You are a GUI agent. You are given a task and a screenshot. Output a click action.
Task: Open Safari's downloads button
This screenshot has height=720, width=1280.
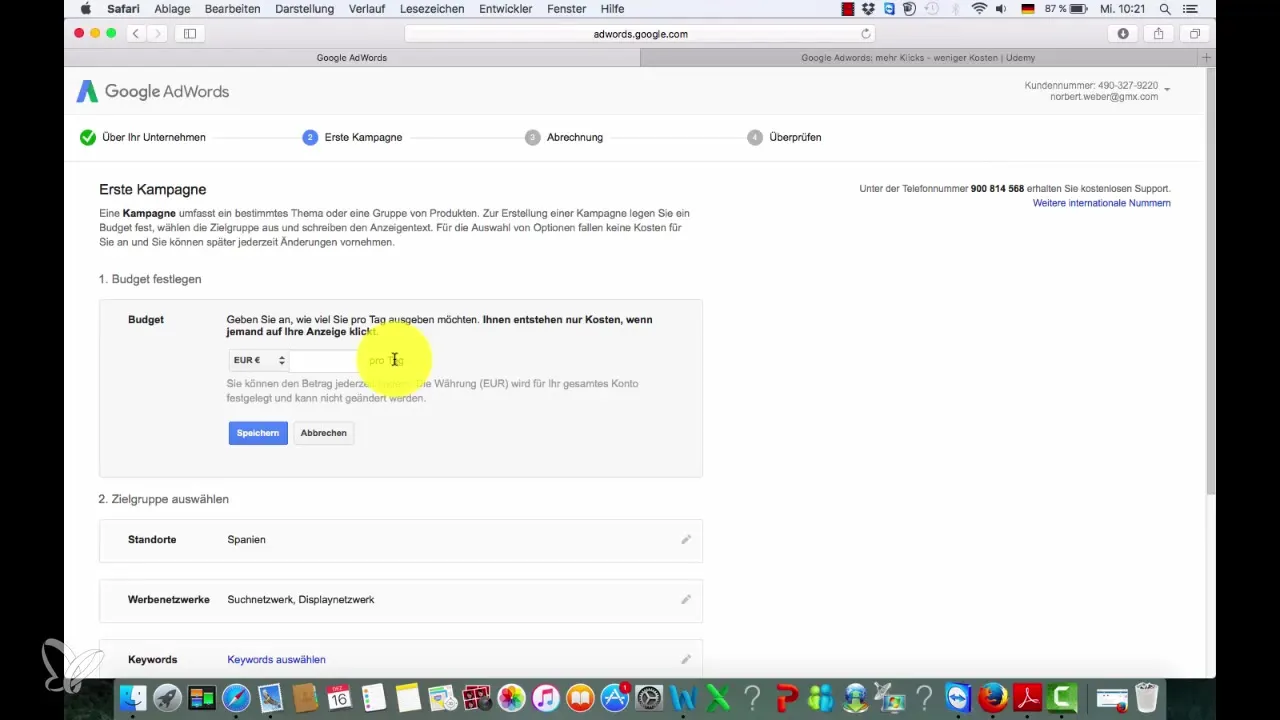(x=1123, y=34)
